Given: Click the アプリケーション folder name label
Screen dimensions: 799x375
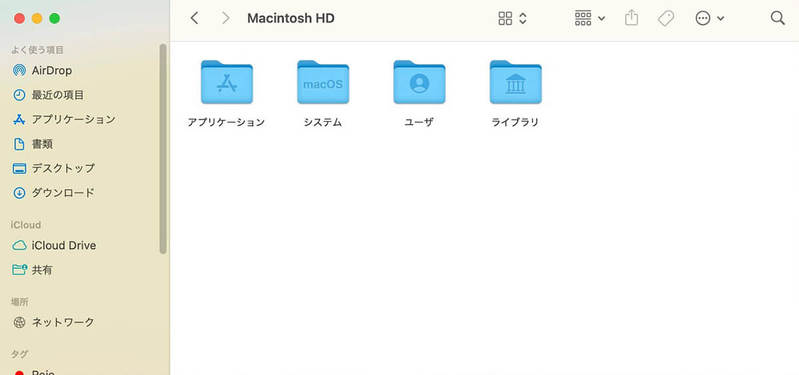Looking at the screenshot, I should point(226,122).
